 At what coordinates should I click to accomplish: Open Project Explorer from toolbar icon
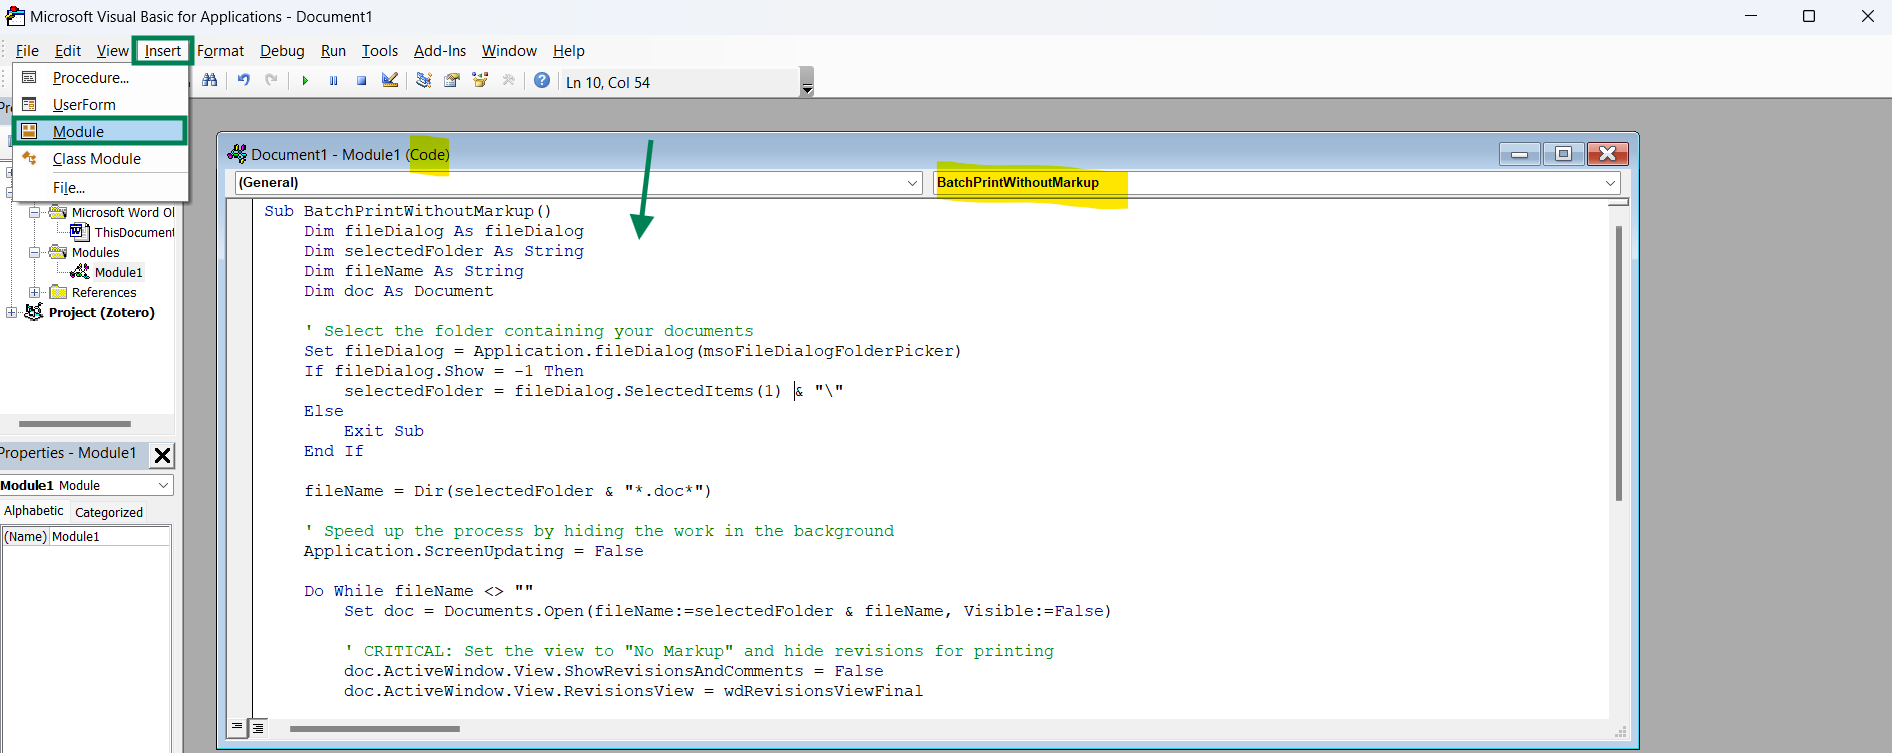click(x=424, y=81)
